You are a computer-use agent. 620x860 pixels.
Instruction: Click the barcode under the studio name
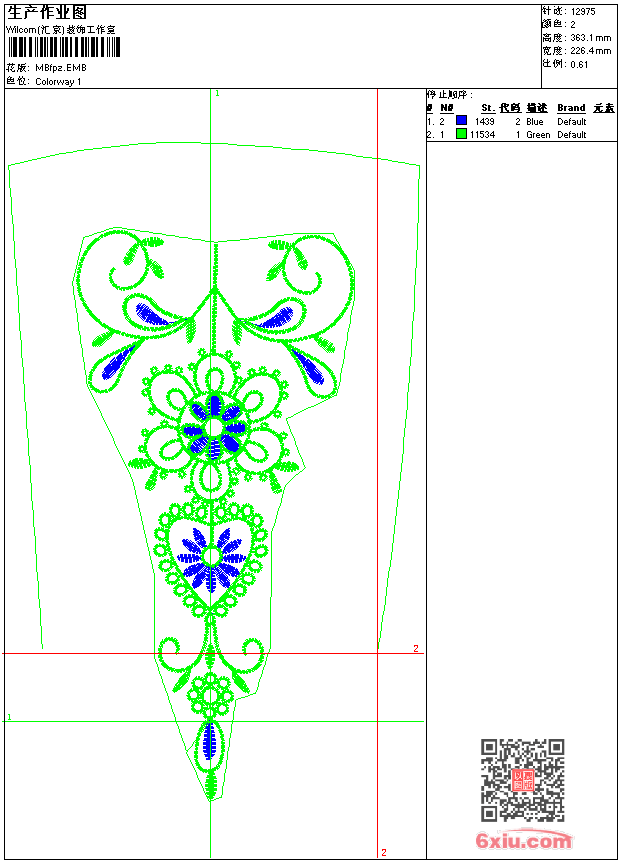[64, 47]
